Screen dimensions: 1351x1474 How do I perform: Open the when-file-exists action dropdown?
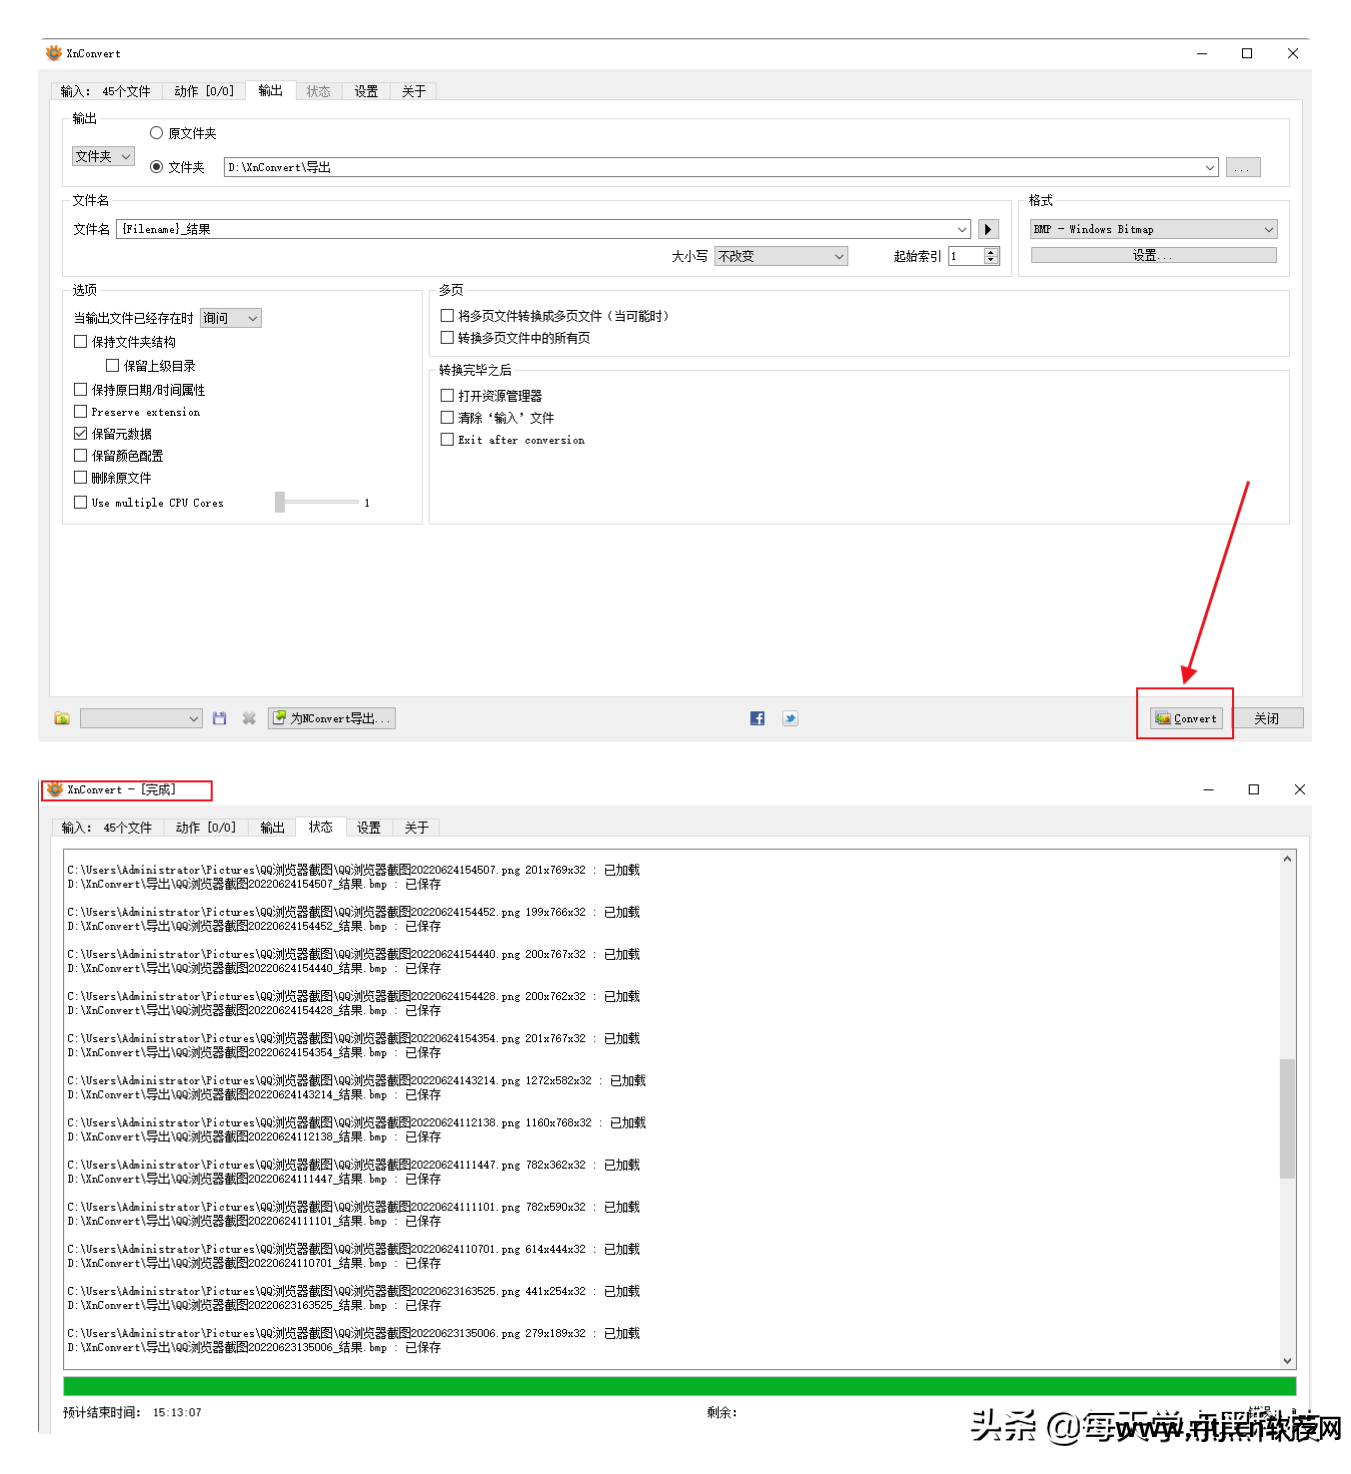point(231,318)
